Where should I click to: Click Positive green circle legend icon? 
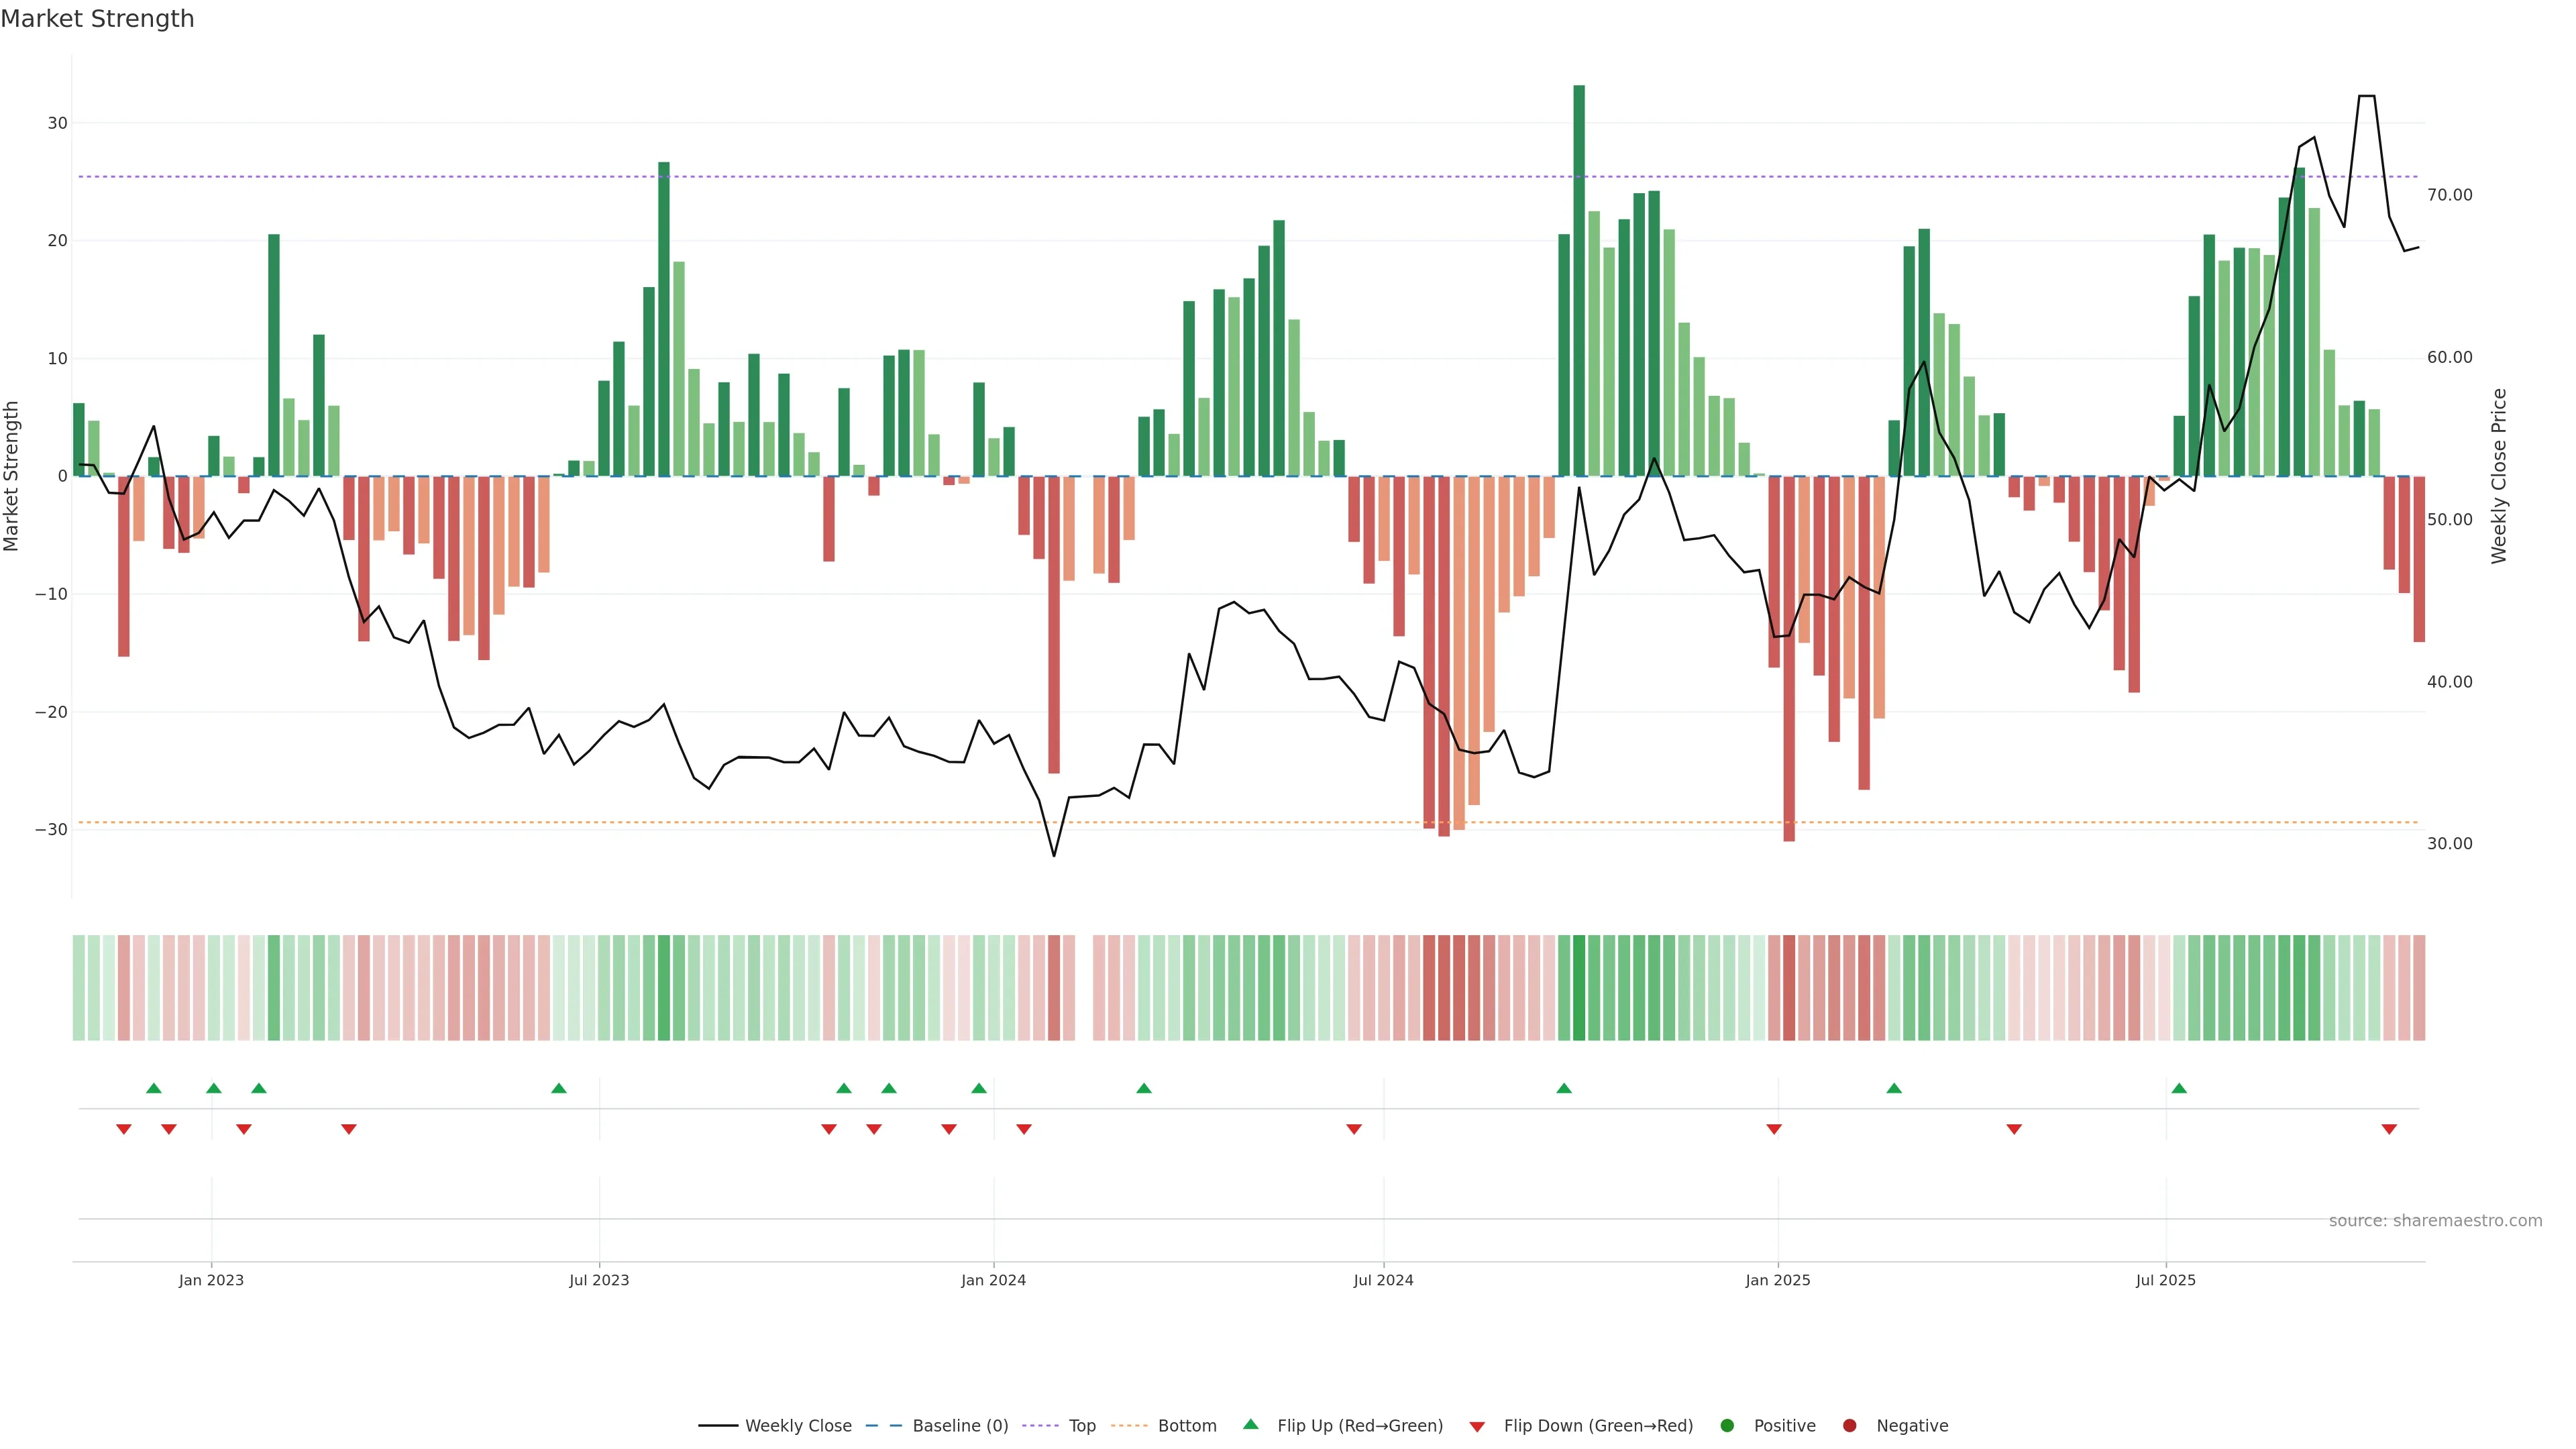pos(1727,1426)
